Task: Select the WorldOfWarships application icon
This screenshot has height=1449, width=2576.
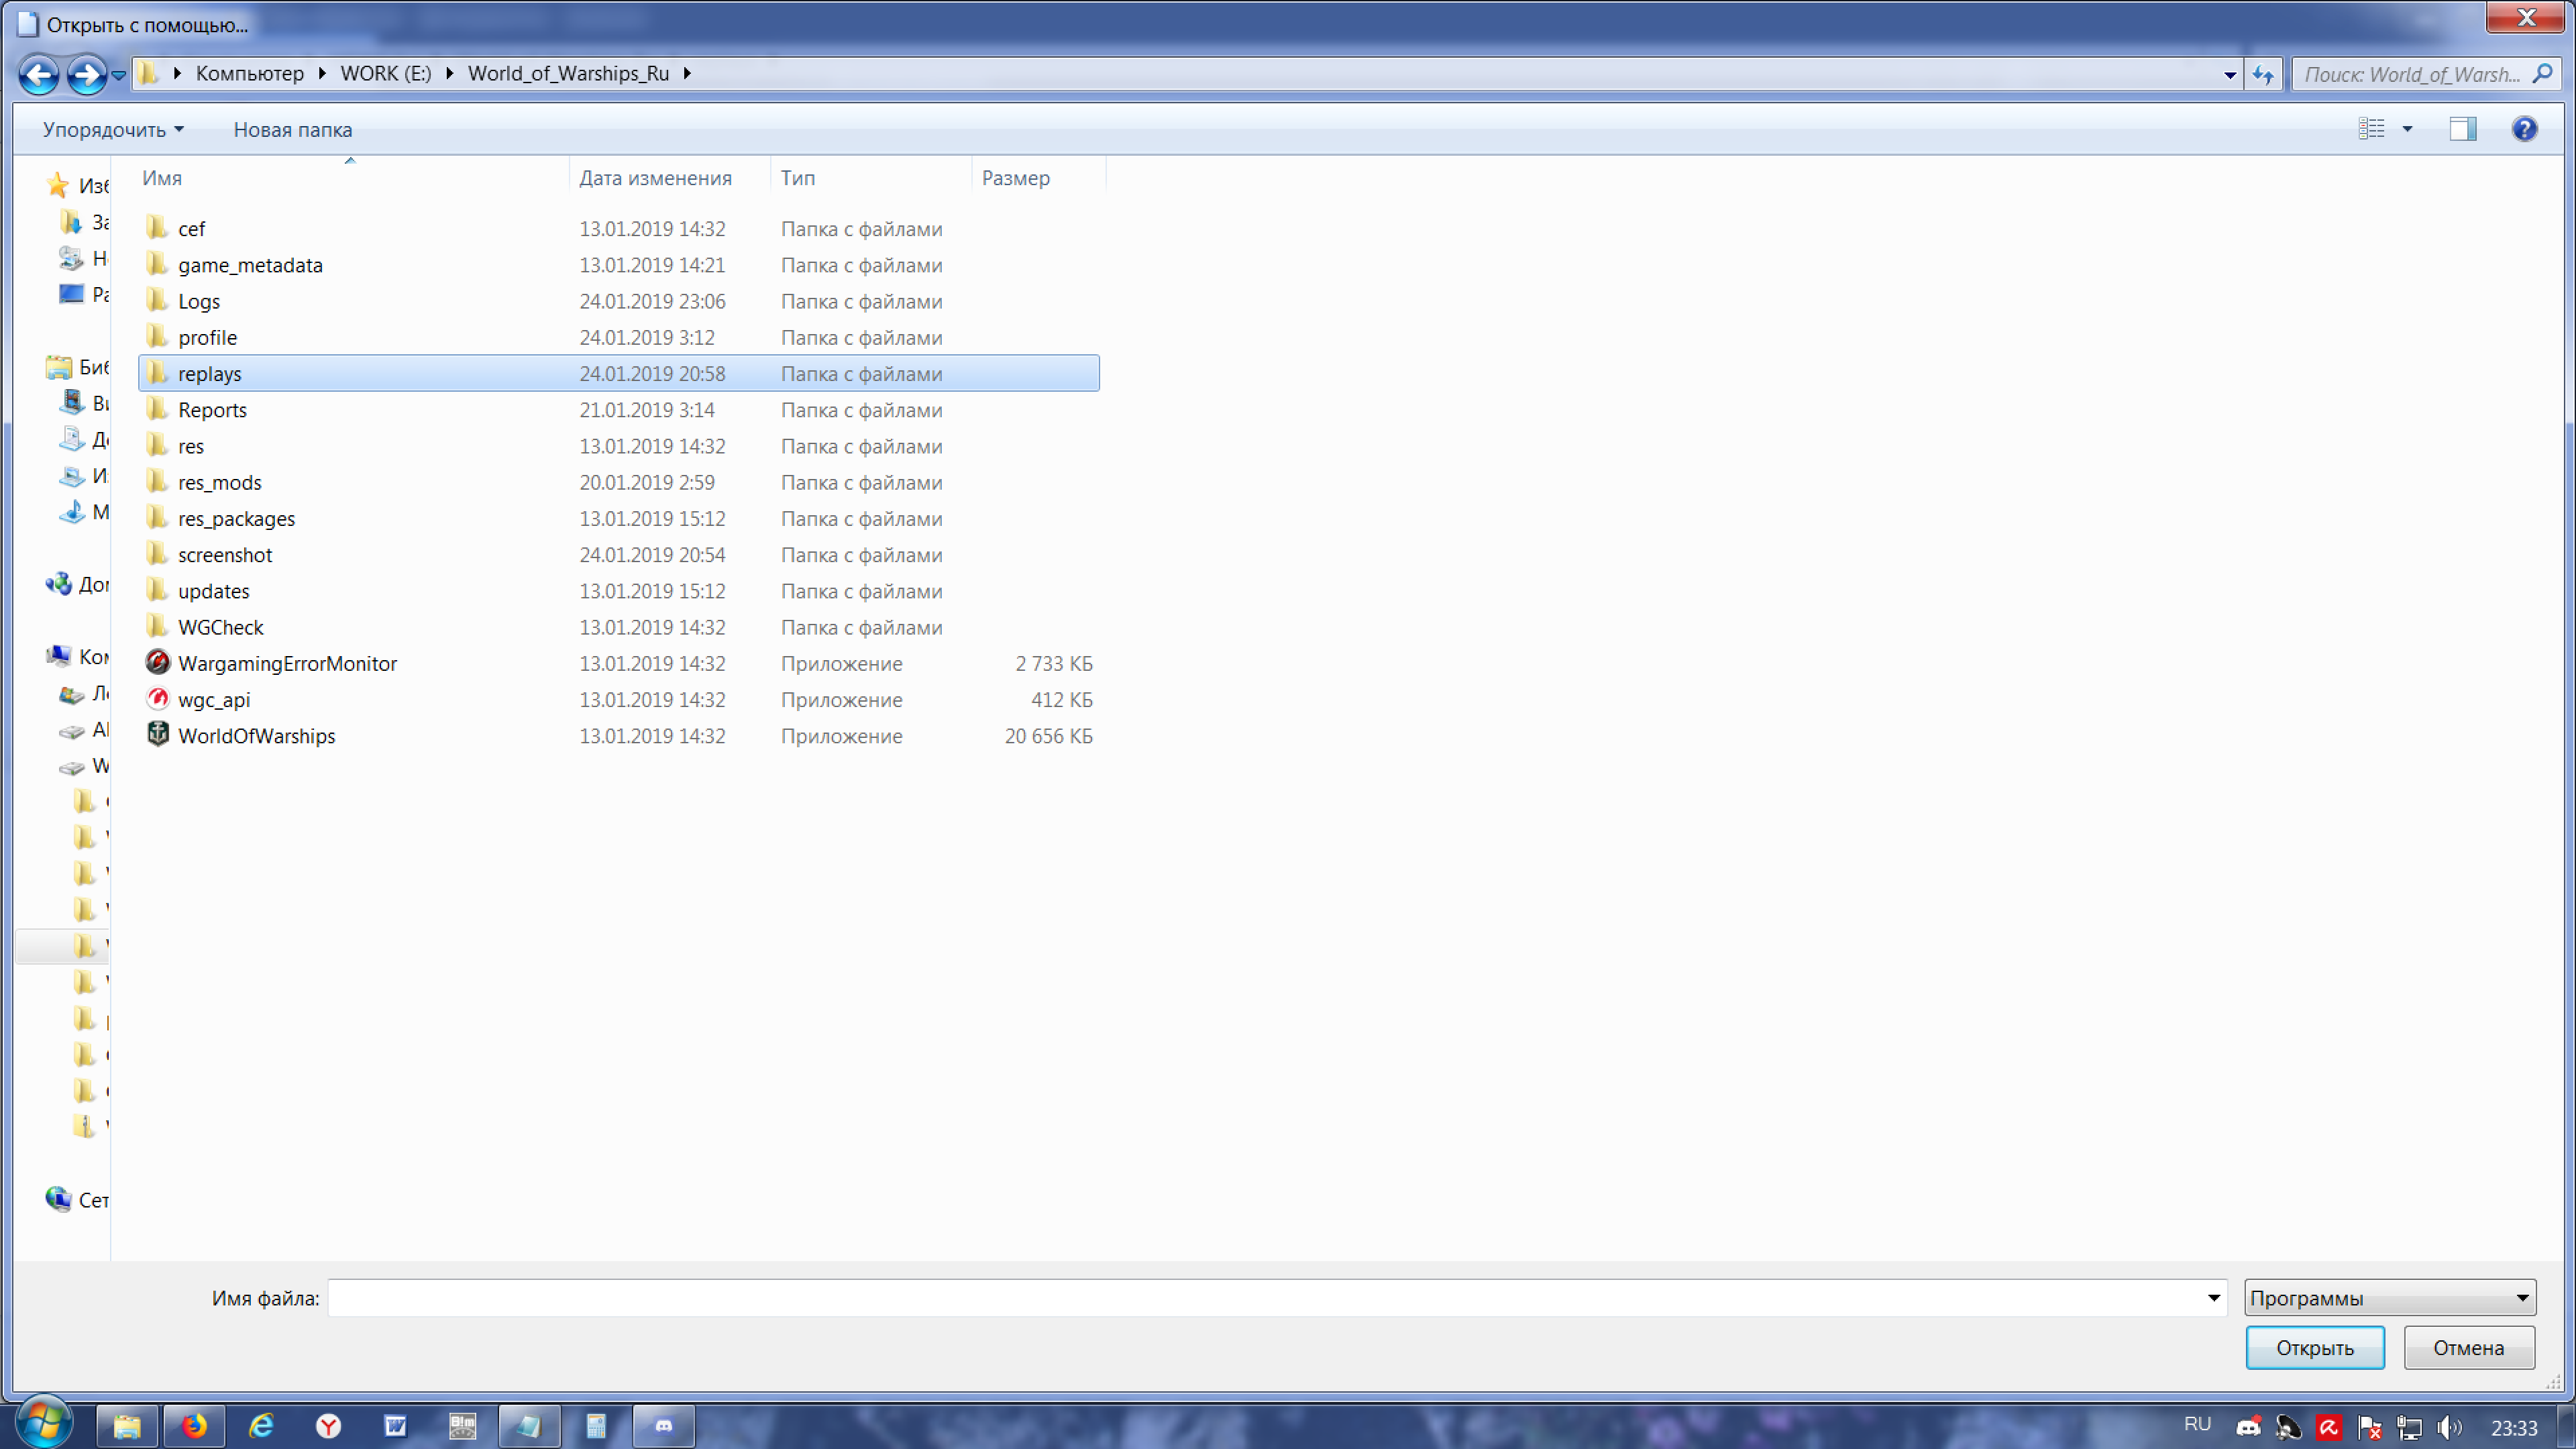Action: [x=158, y=735]
